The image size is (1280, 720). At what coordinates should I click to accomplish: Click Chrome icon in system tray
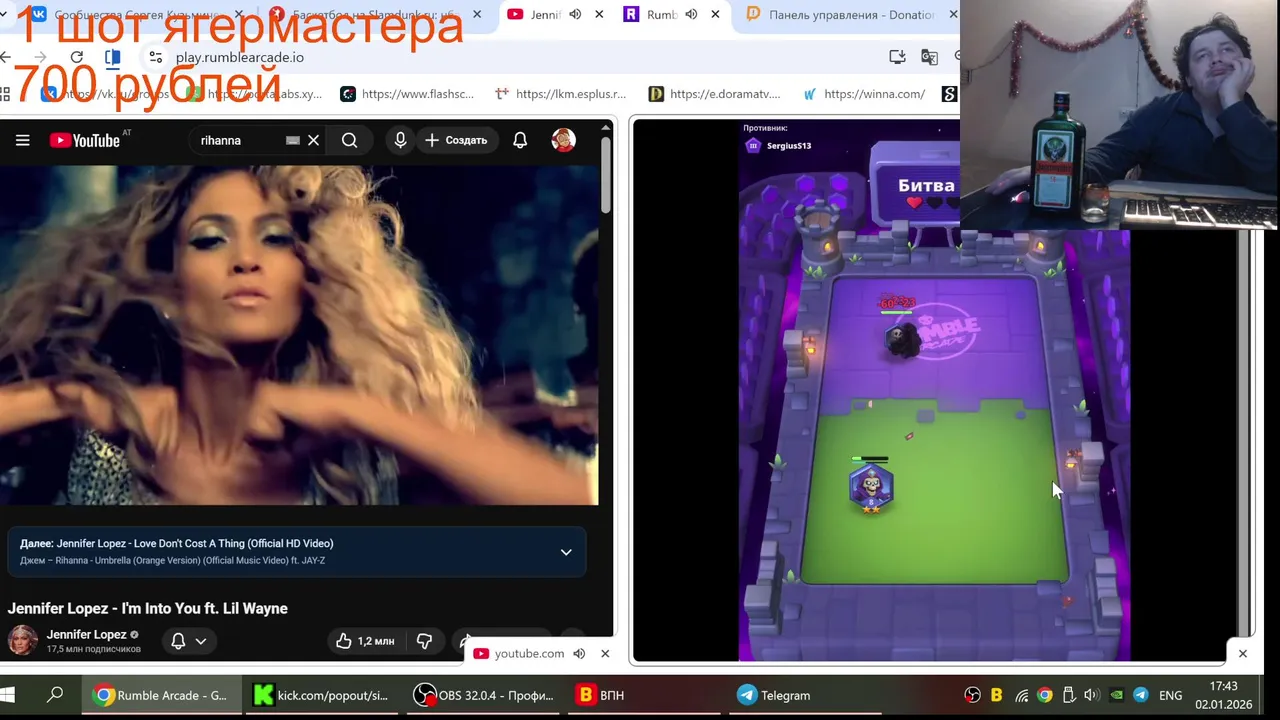1045,695
